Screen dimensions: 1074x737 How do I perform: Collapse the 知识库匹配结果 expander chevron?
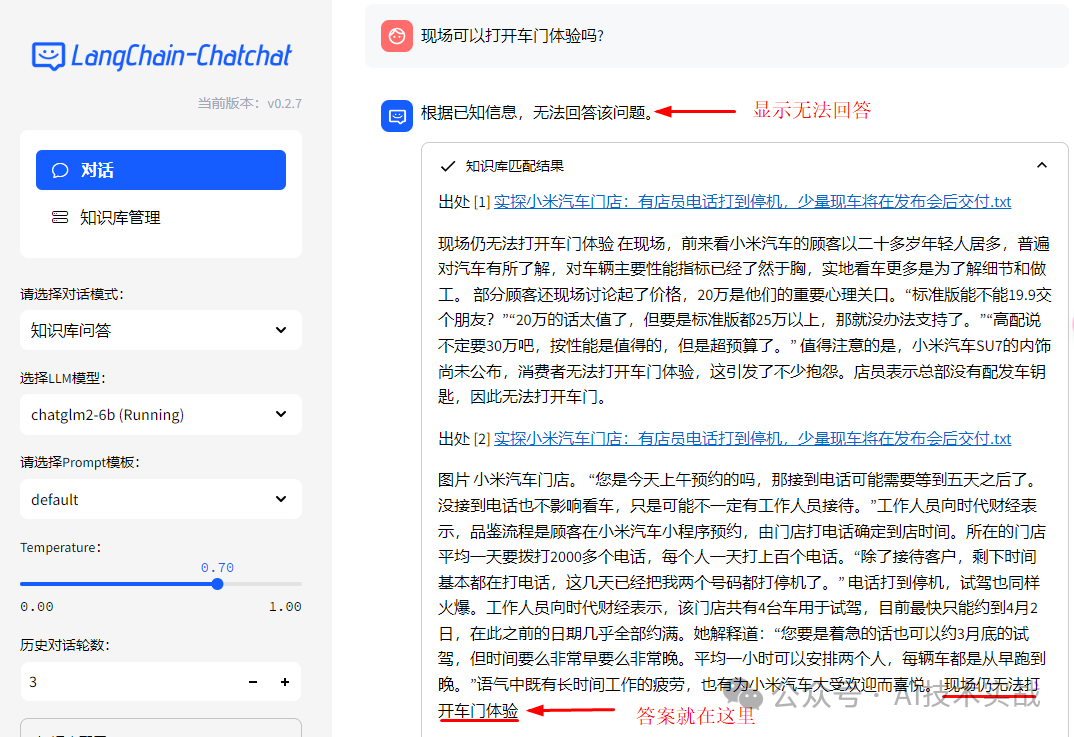[x=1042, y=165]
